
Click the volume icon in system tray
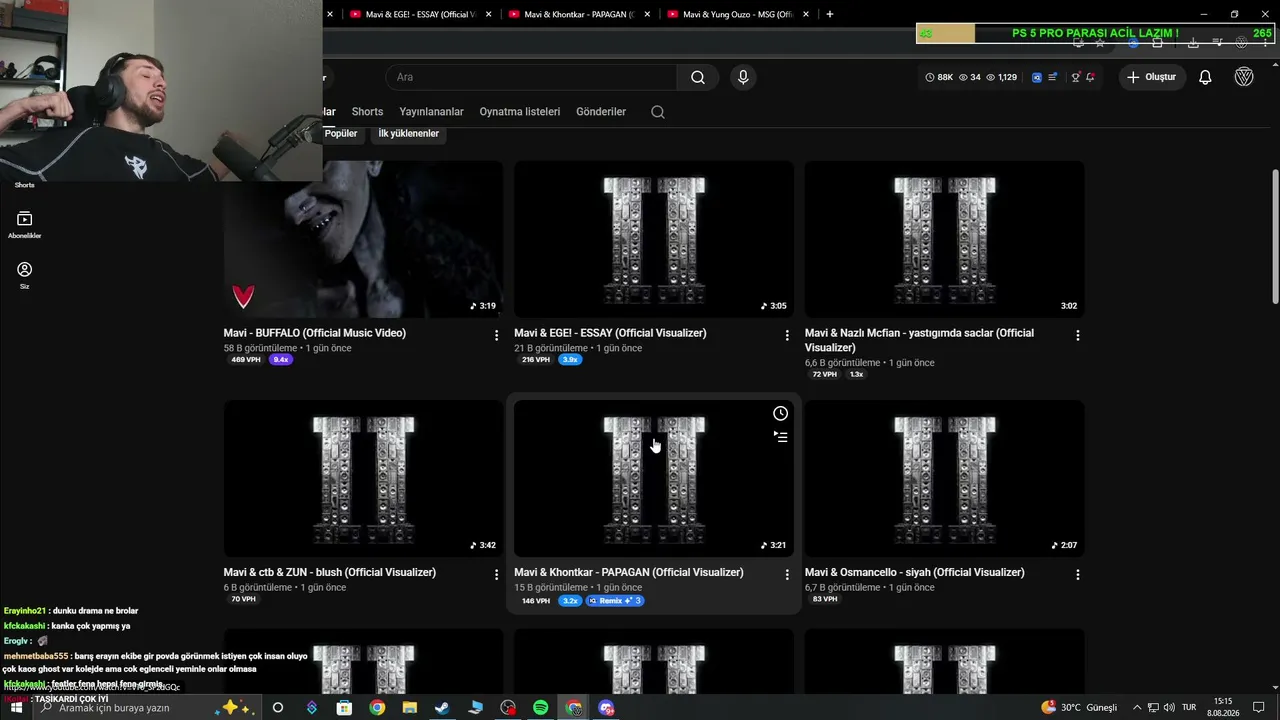1169,708
